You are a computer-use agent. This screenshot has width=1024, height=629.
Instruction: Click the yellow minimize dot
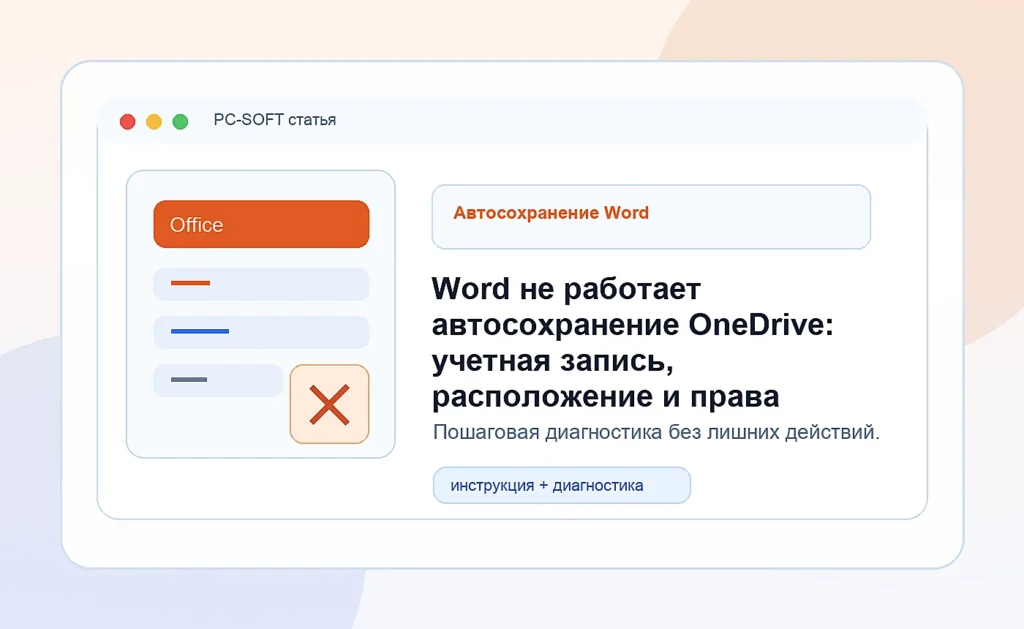[x=153, y=121]
